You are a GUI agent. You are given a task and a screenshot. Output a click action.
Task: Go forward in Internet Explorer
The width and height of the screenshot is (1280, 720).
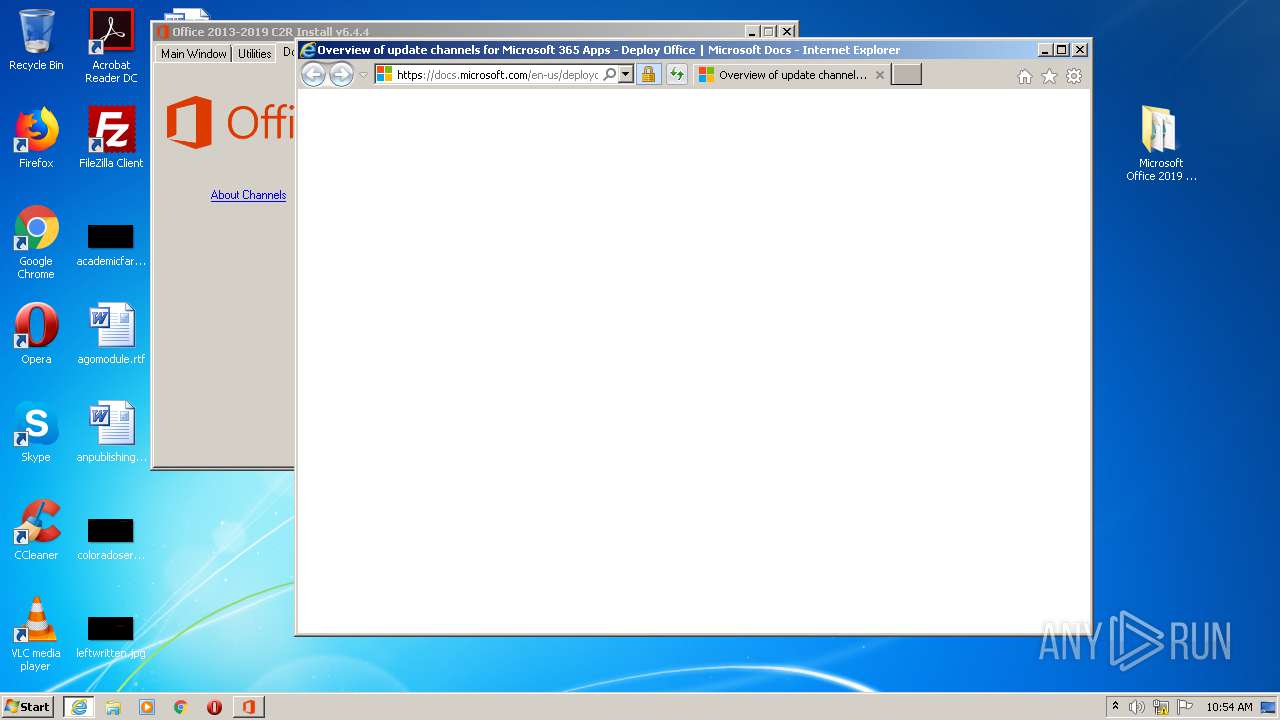point(341,75)
